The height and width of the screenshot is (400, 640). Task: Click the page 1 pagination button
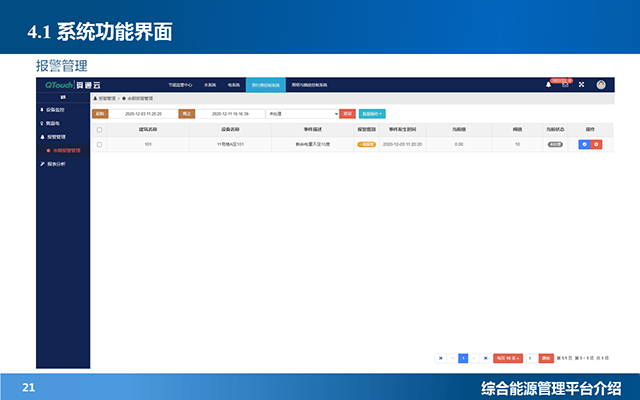coord(463,358)
